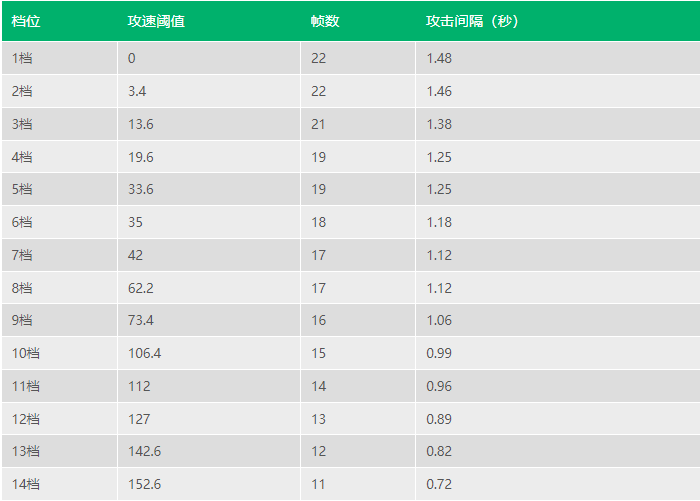Image resolution: width=700 pixels, height=501 pixels.
Task: Click the 62.2 threshold cell
Action: coord(209,288)
